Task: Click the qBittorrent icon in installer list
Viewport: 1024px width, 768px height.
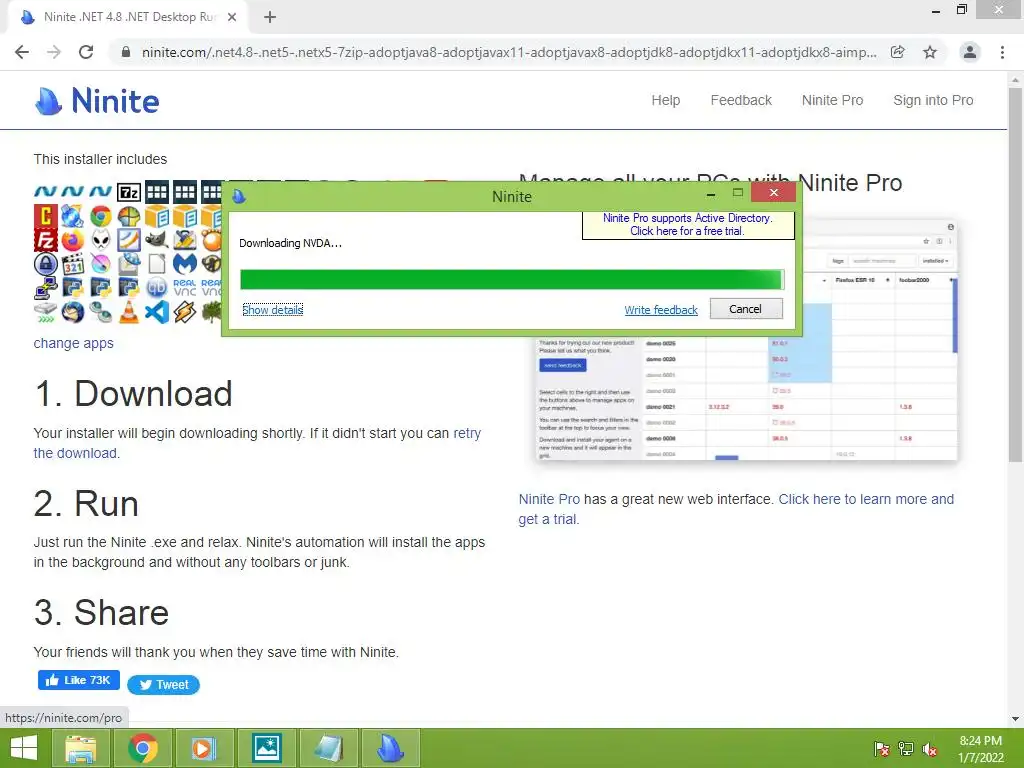Action: click(x=157, y=287)
